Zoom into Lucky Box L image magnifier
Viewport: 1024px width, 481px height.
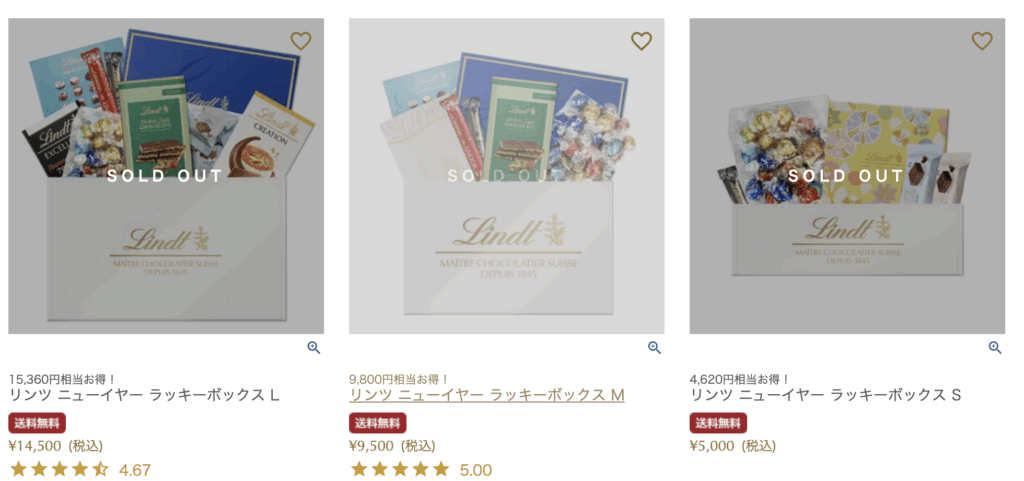point(314,348)
